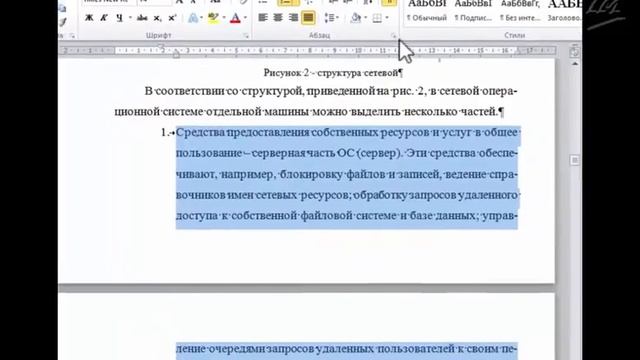Apply yellow text highlight color
640x360 pixels.
(213, 18)
